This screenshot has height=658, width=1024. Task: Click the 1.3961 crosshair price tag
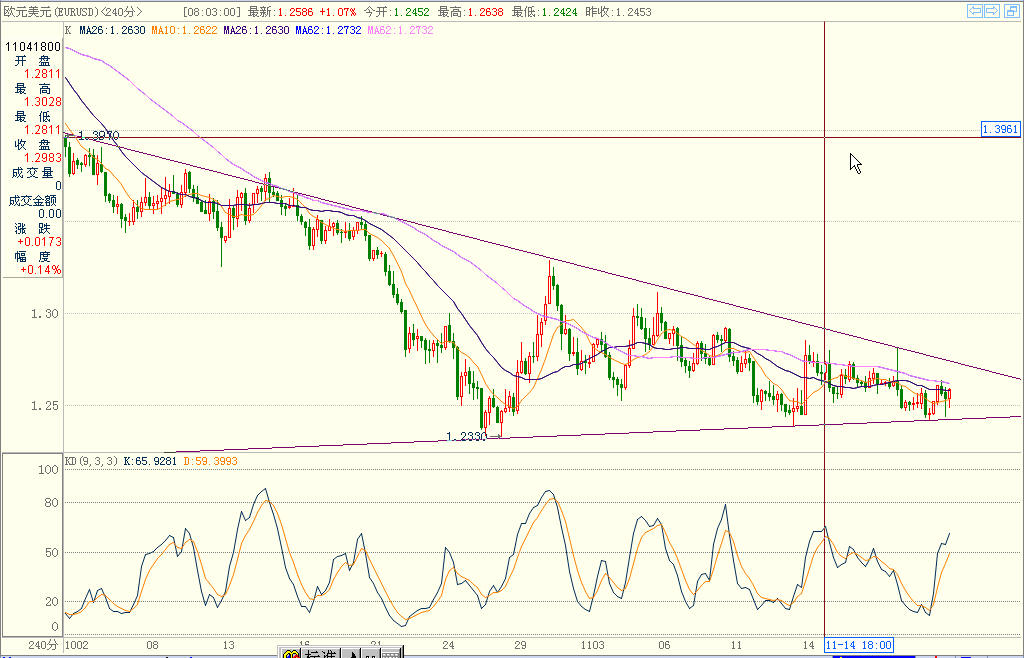tap(1000, 129)
